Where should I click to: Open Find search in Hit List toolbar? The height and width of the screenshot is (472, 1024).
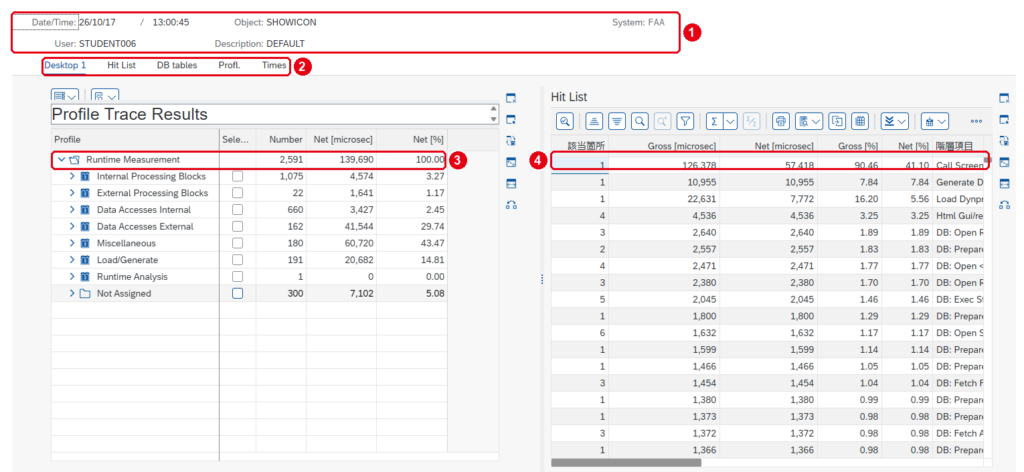tap(640, 121)
